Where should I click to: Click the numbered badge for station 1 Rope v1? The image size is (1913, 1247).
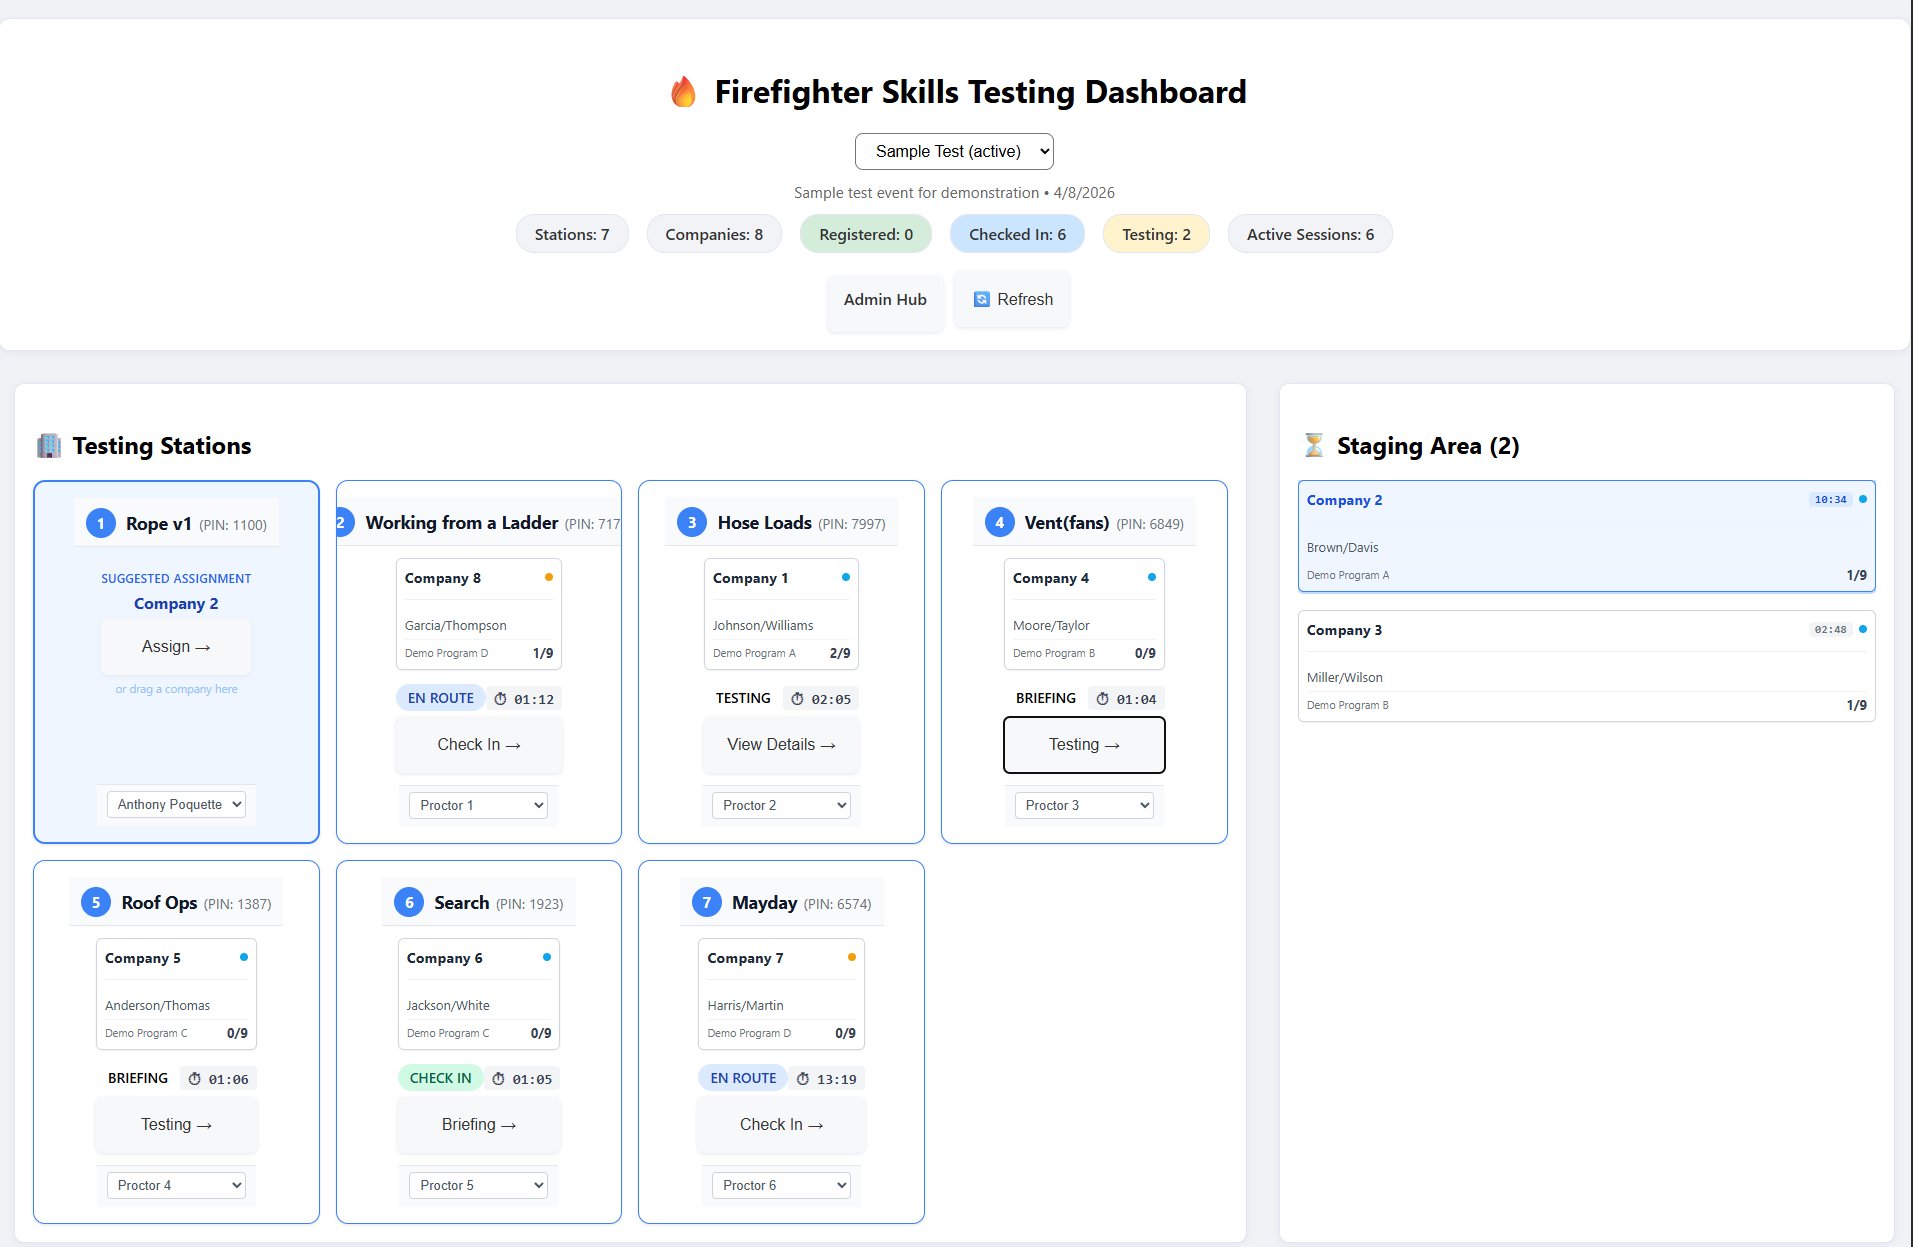[x=100, y=522]
